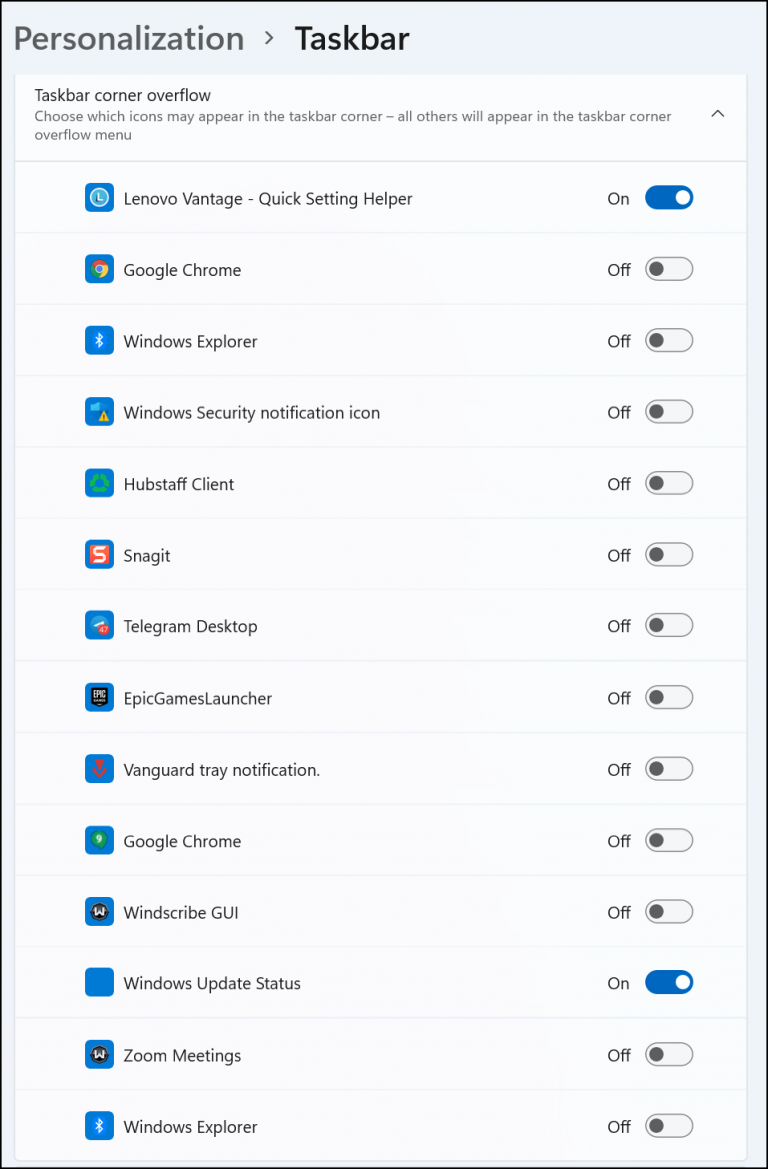Click the Lenovo Vantage Quick Setting Helper icon
The height and width of the screenshot is (1169, 768).
click(98, 197)
